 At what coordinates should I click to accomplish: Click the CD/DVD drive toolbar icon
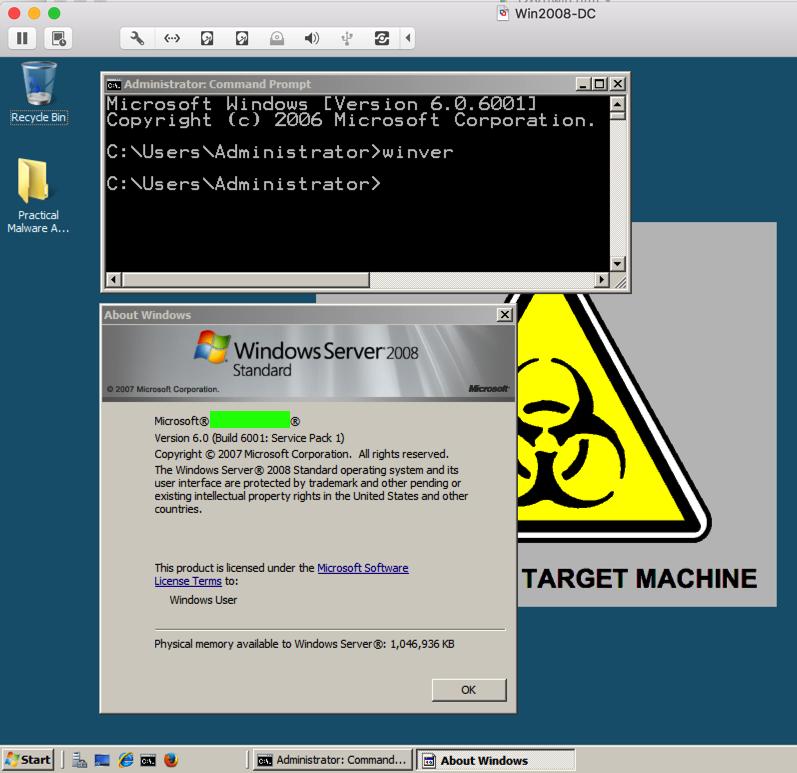[277, 38]
